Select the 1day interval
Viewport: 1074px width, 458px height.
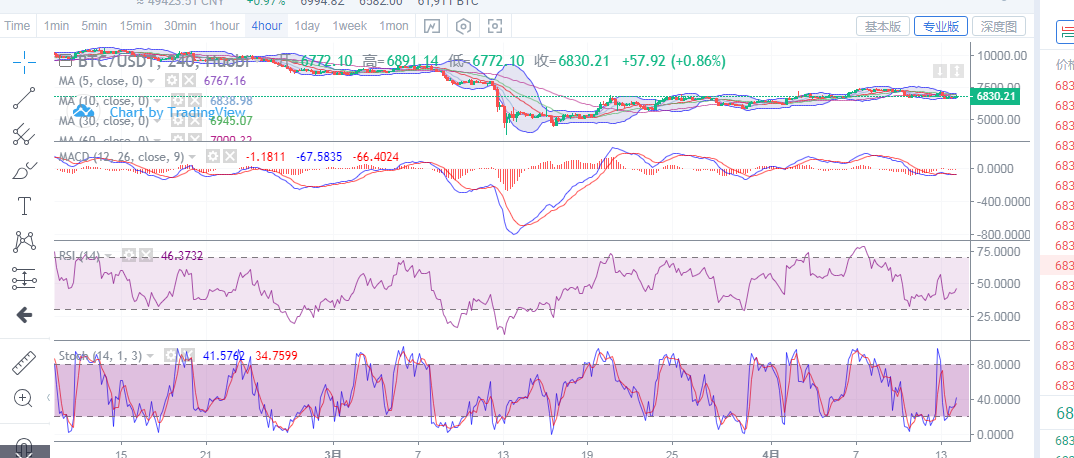coord(307,26)
